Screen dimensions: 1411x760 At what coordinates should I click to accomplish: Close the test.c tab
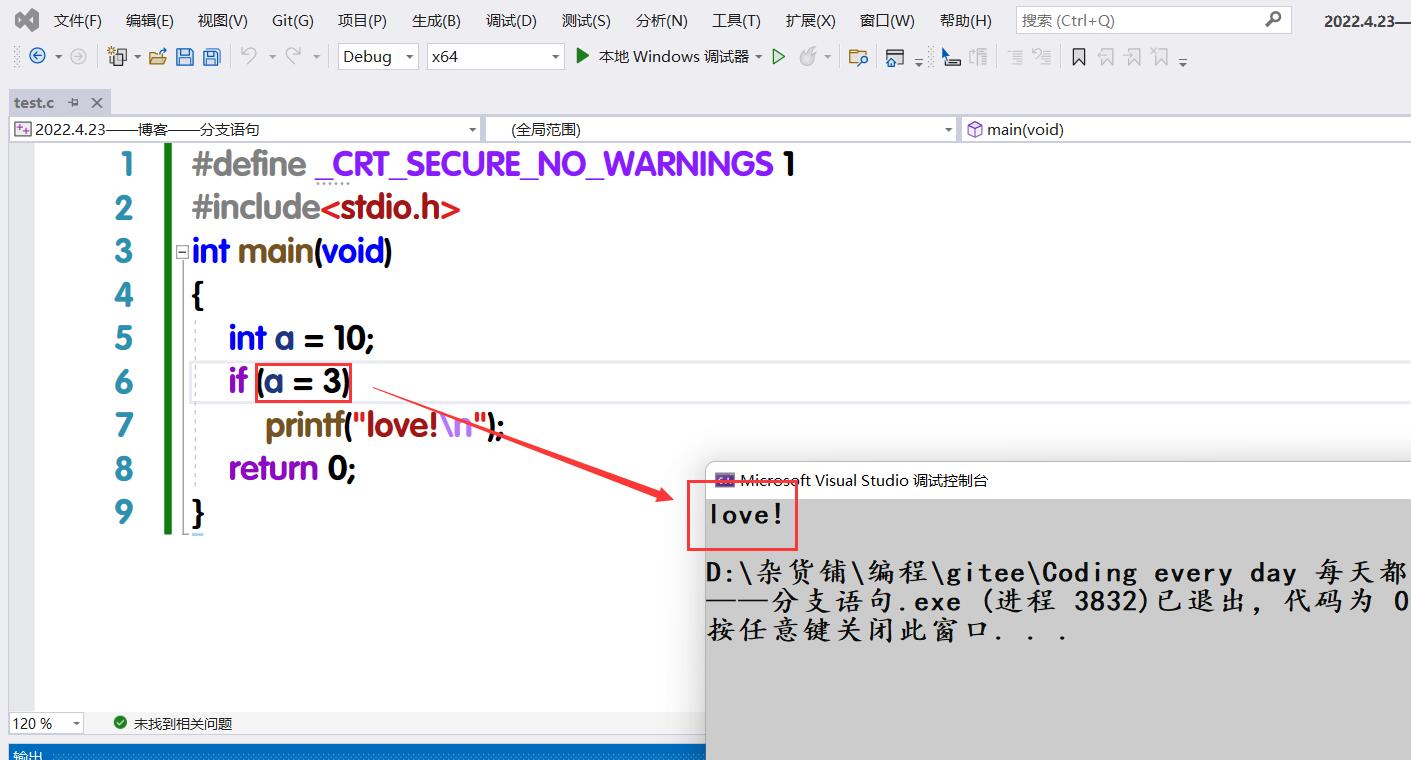coord(97,102)
